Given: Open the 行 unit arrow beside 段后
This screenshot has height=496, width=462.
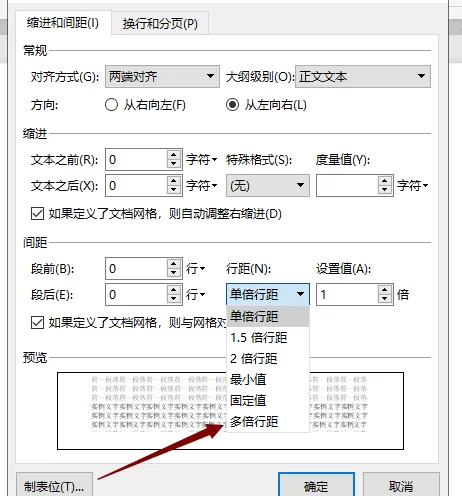Looking at the screenshot, I should pos(203,295).
